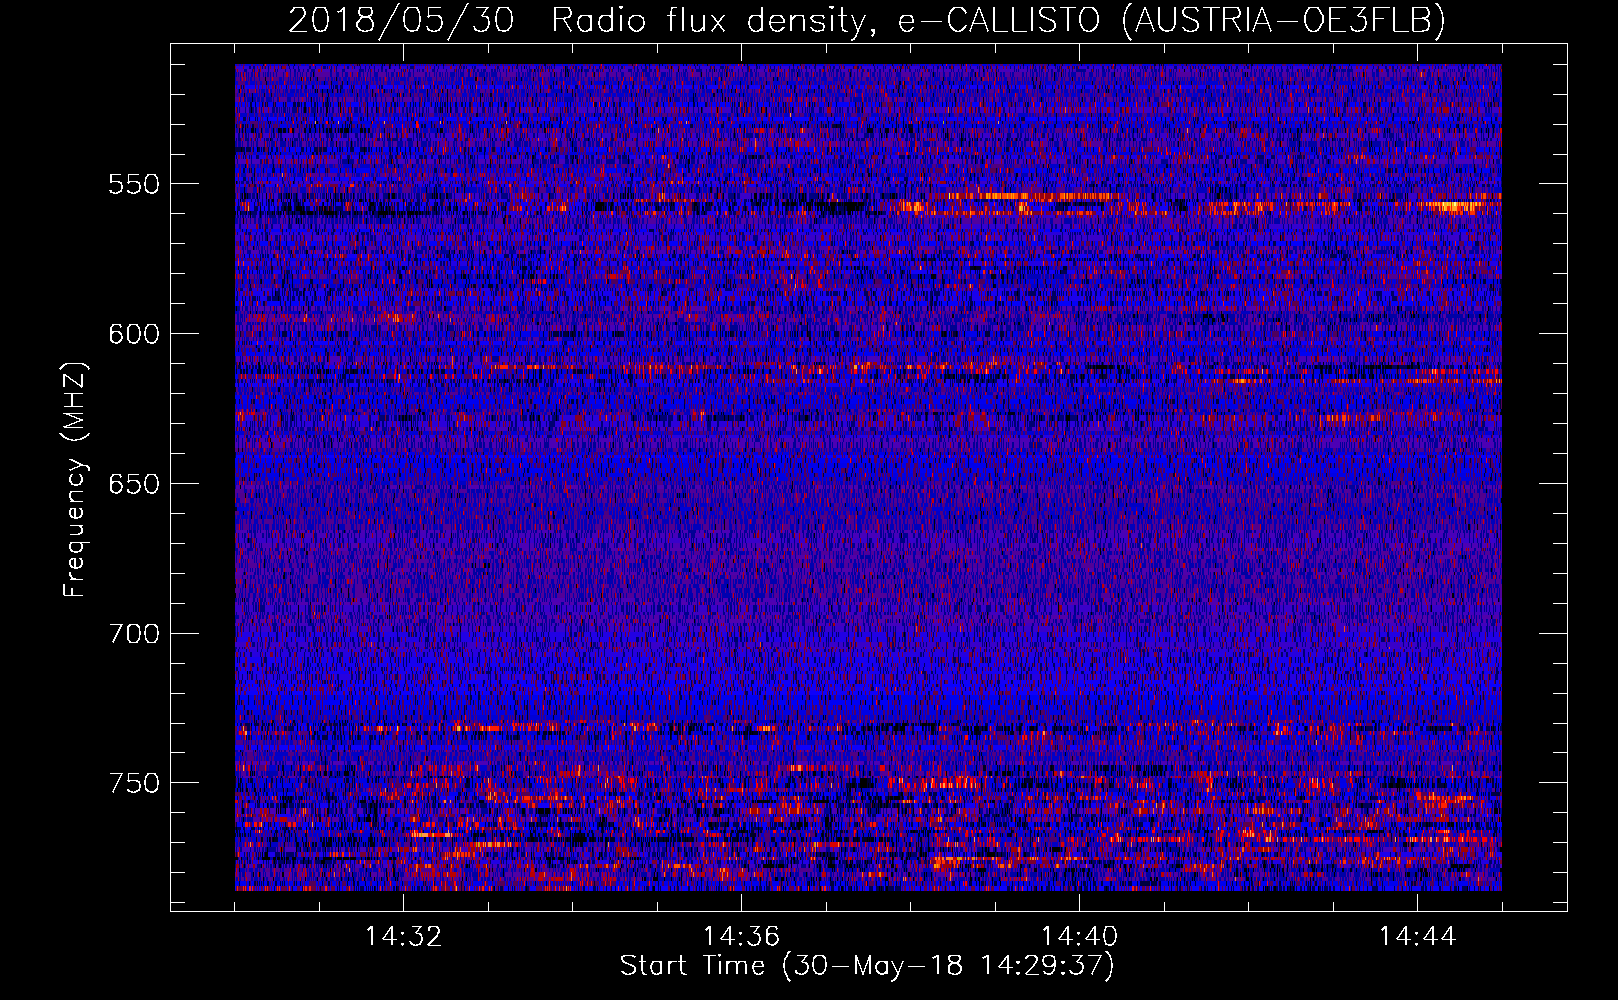
Task: Click the 14:40 time tick label
Action: point(1079,937)
